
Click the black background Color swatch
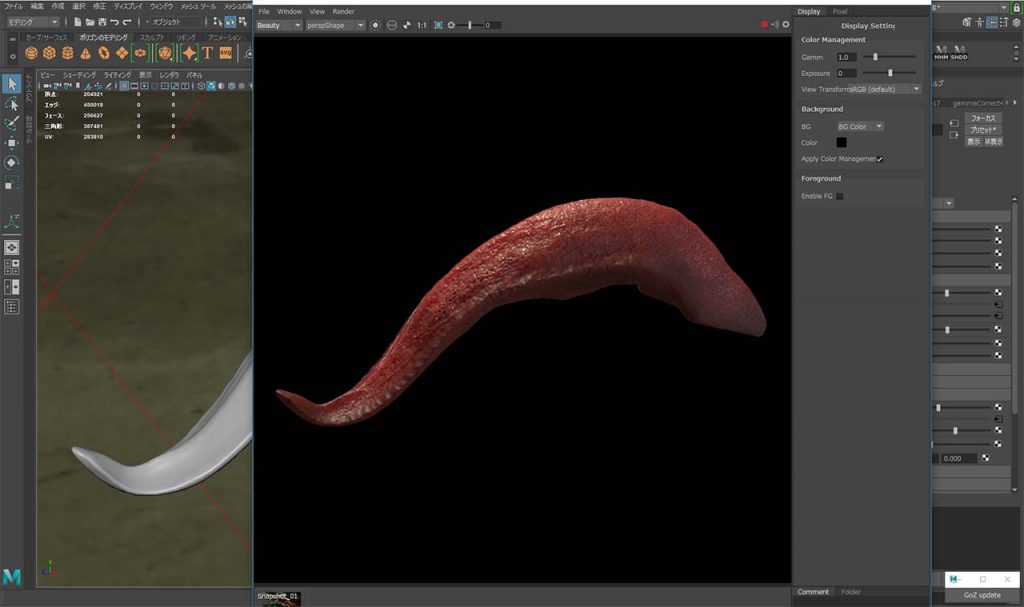pyautogui.click(x=841, y=143)
